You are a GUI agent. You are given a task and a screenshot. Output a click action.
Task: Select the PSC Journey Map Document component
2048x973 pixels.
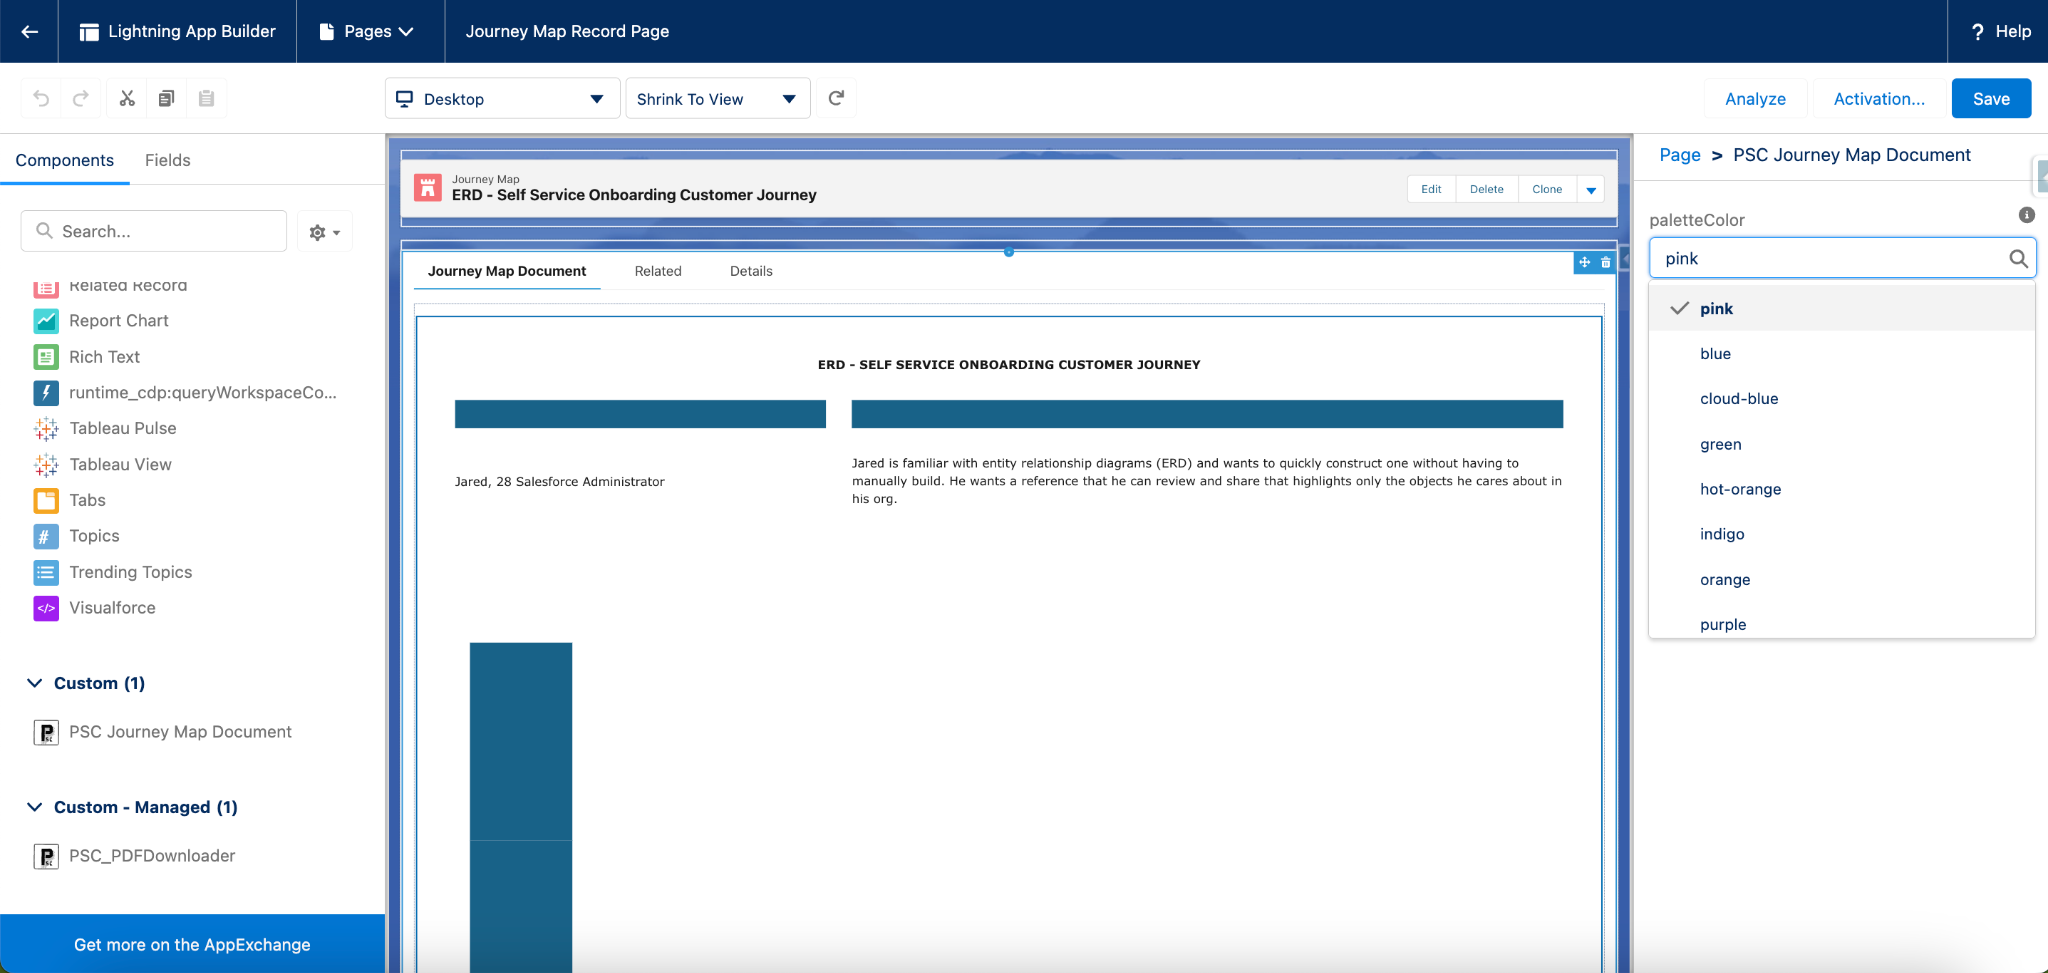[x=163, y=732]
